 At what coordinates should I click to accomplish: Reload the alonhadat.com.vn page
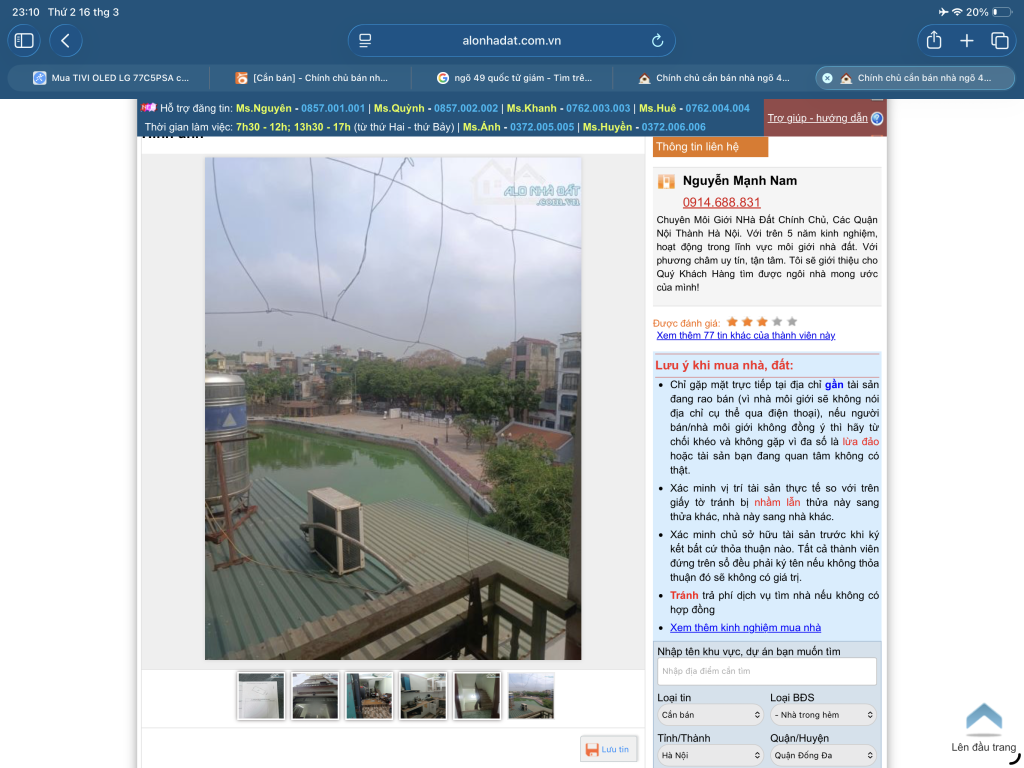(657, 40)
